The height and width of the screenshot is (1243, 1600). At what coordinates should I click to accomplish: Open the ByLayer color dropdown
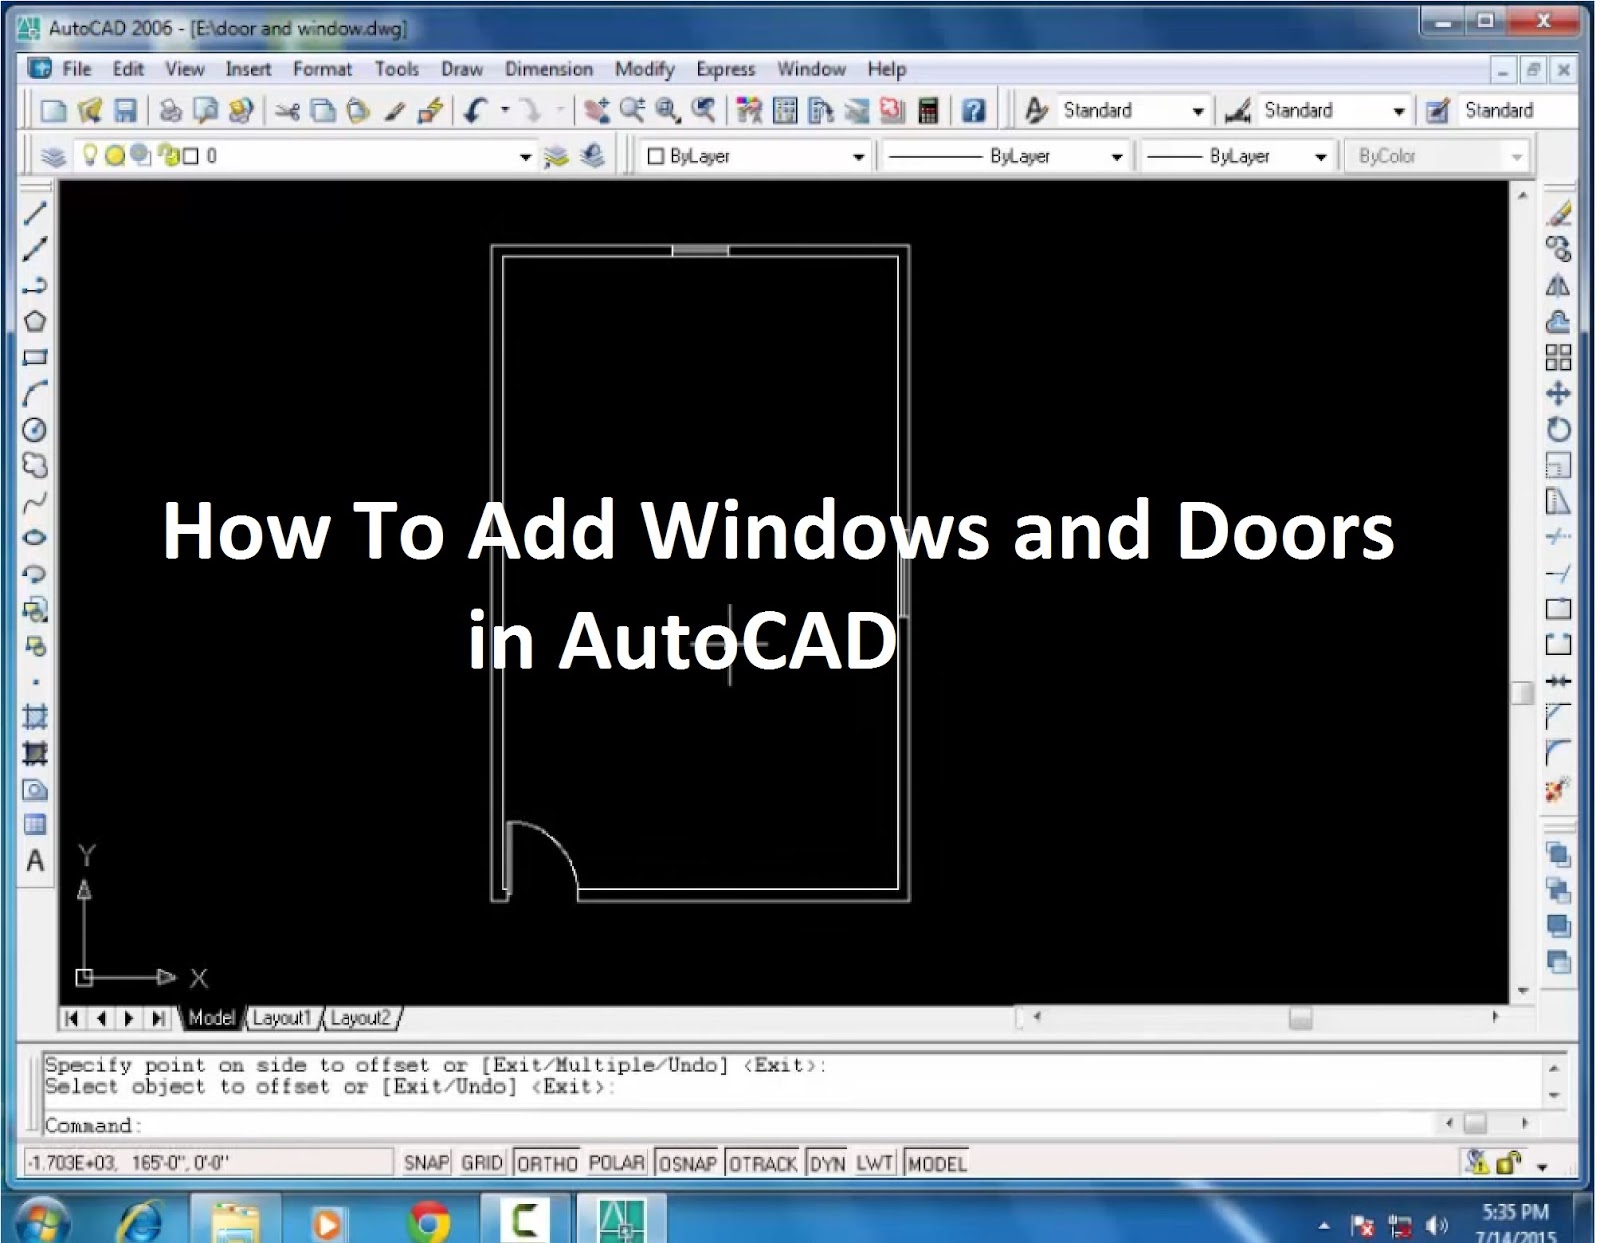coord(858,157)
